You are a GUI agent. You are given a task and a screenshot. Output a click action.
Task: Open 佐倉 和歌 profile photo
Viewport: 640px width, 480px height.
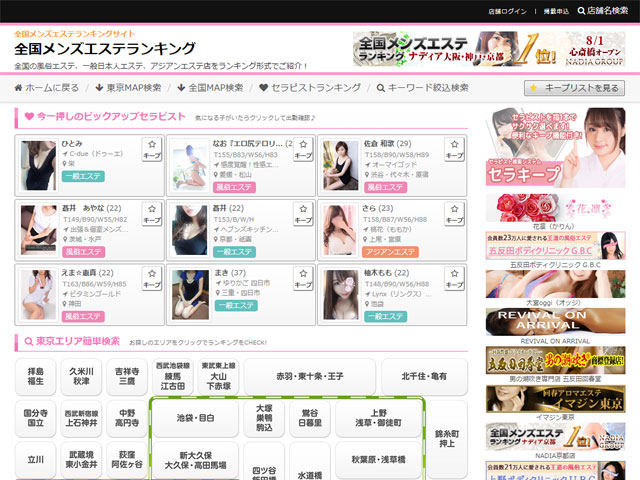(341, 165)
